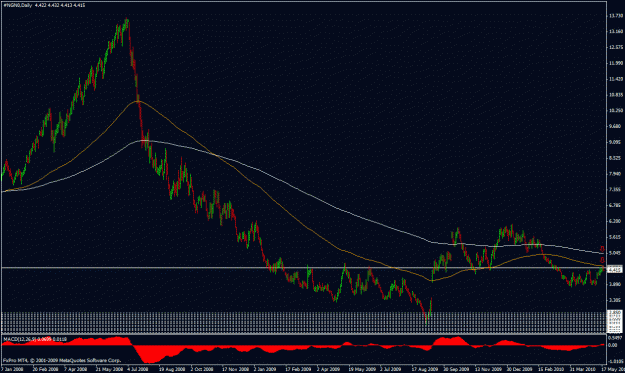
Task: Click the 31 Mar 2010 date label
Action: point(582,369)
